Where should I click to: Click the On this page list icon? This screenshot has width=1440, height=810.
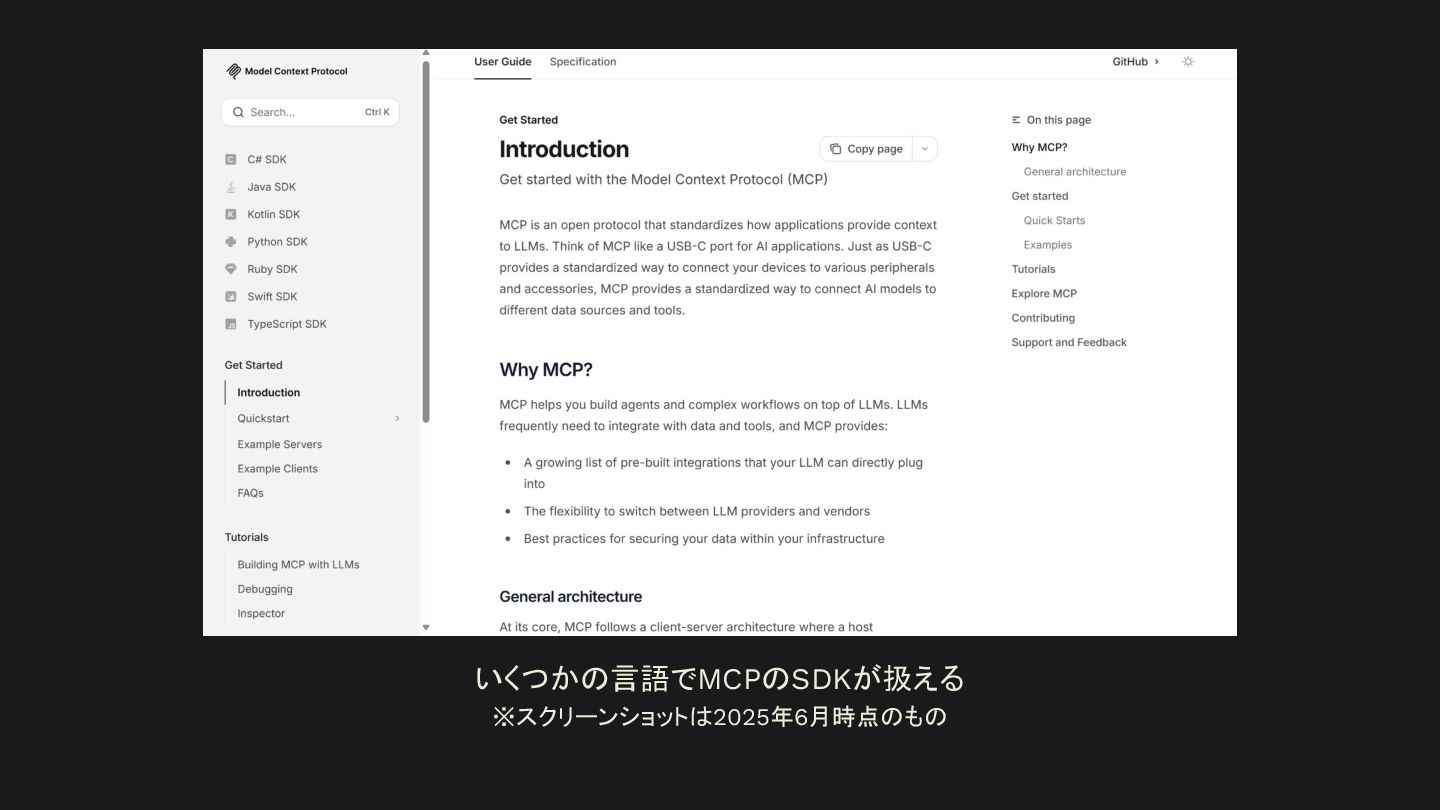click(x=1016, y=120)
